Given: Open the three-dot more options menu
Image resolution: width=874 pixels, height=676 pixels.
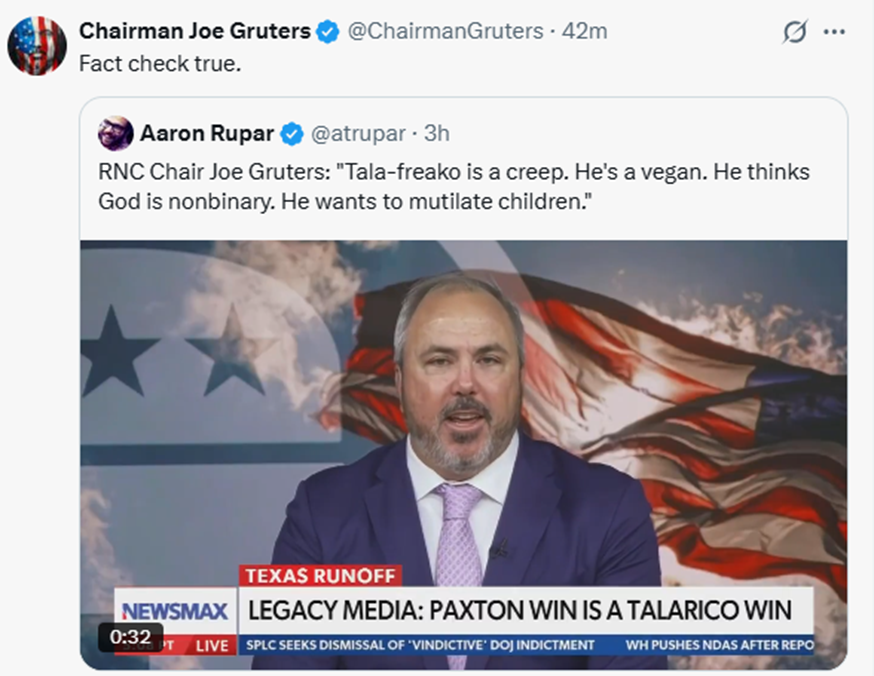Looking at the screenshot, I should pos(834,32).
